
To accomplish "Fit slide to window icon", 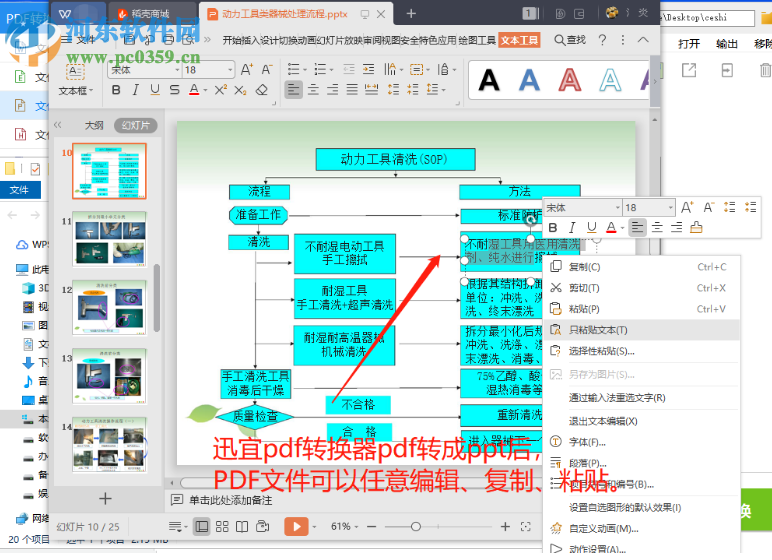I will tap(526, 527).
